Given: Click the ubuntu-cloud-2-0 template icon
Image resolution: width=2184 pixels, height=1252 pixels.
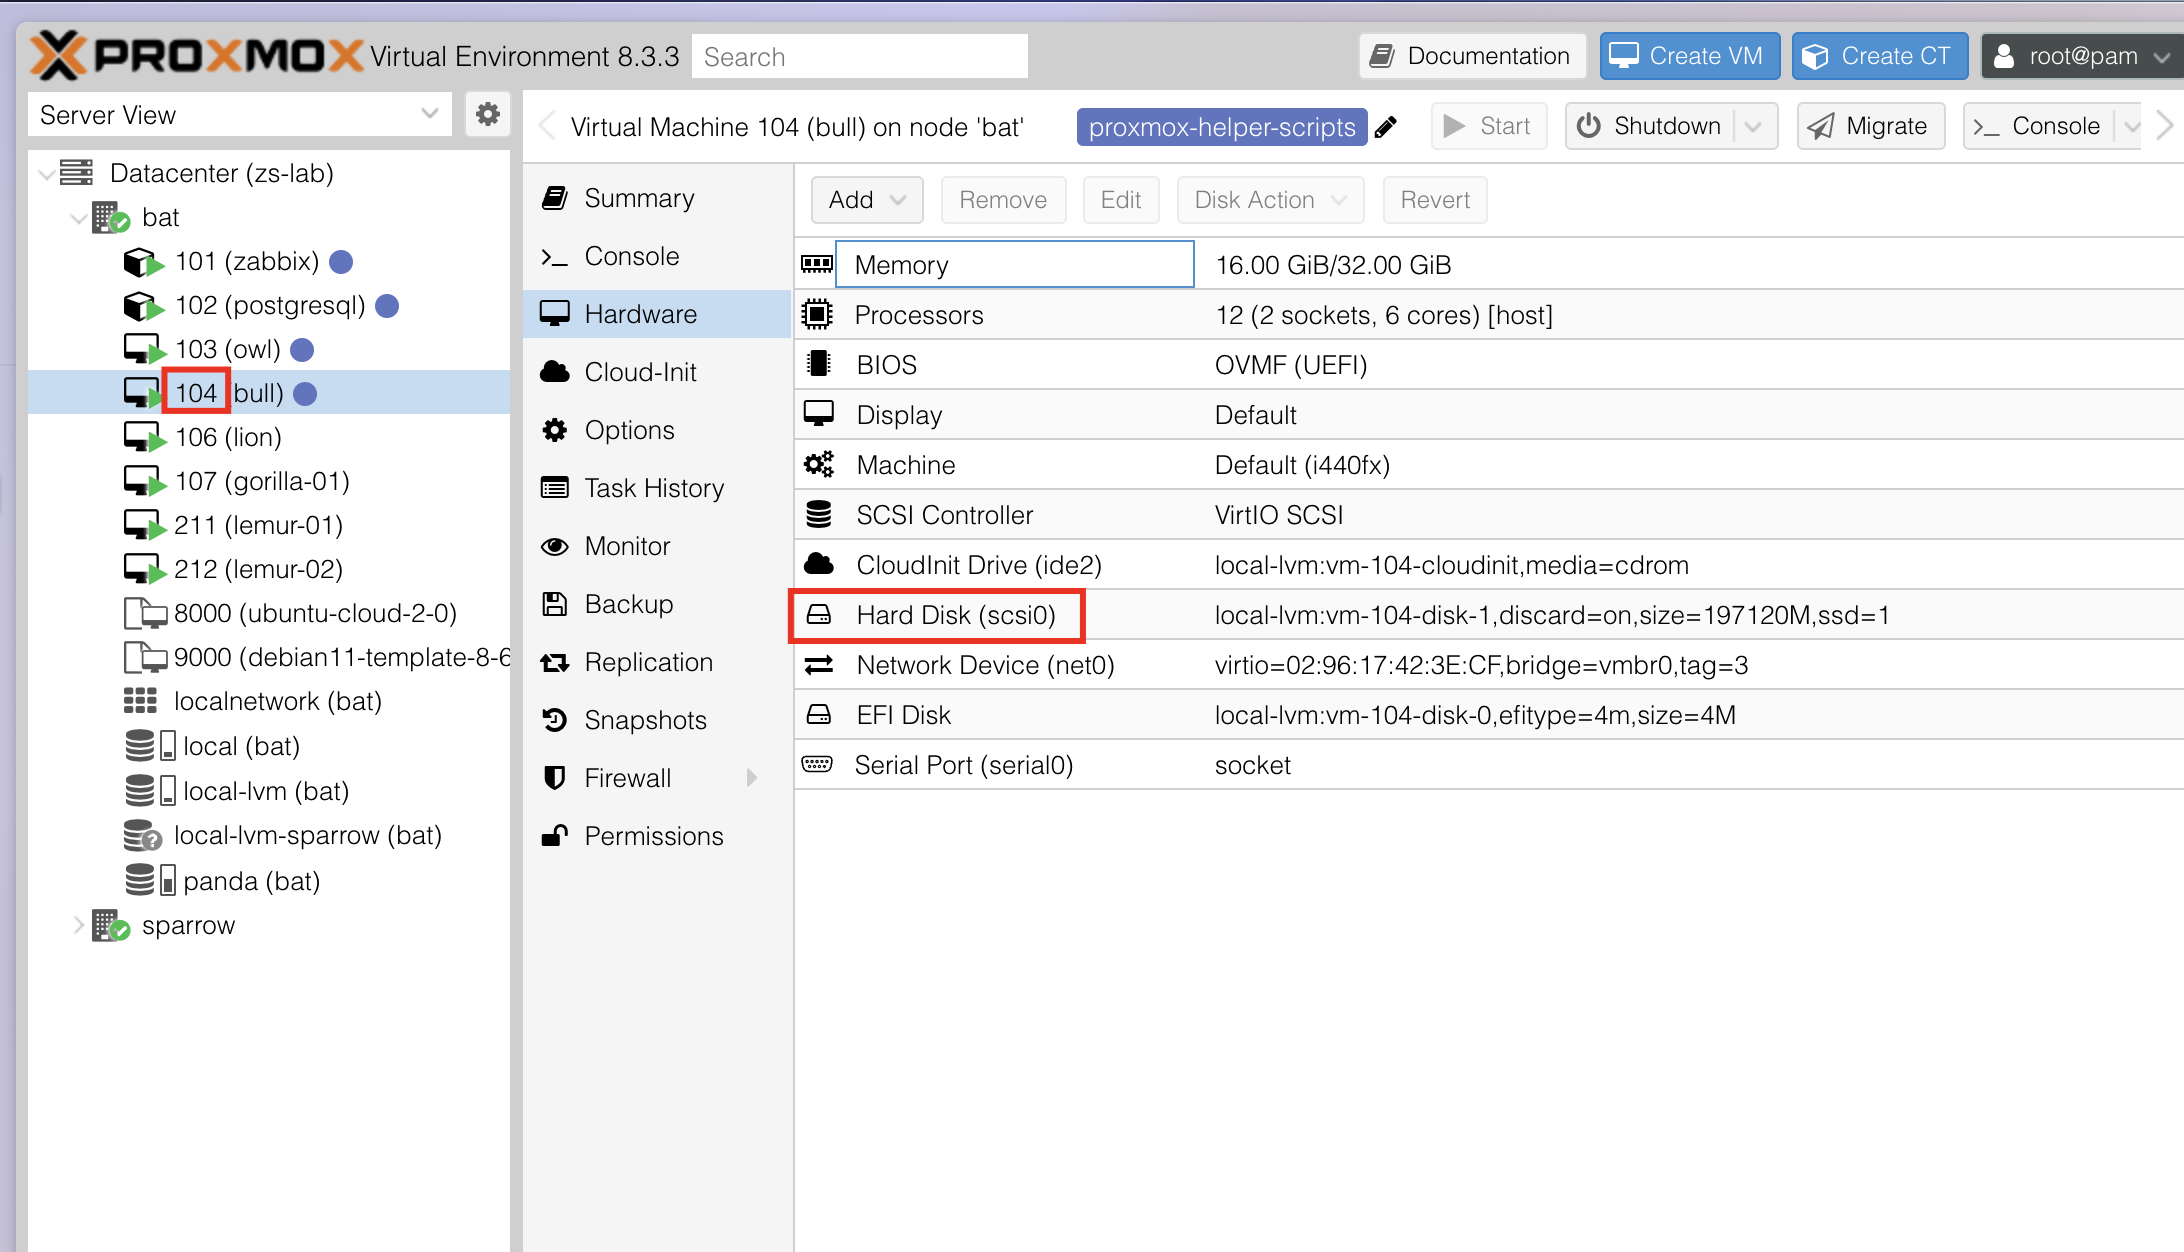Looking at the screenshot, I should pyautogui.click(x=144, y=613).
